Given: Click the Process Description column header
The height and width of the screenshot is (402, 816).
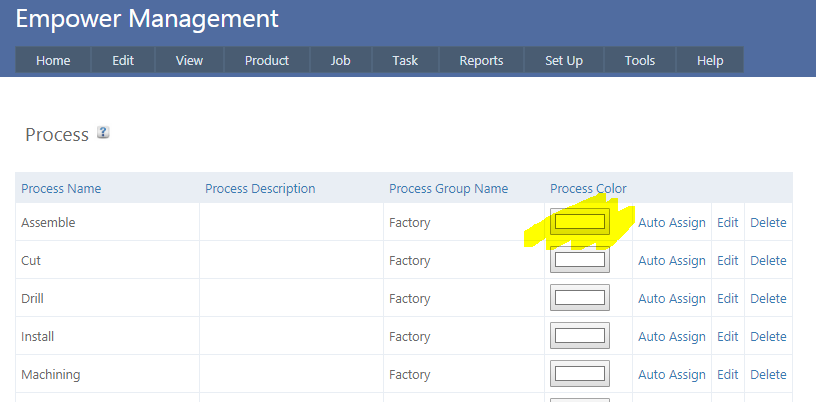Looking at the screenshot, I should coord(260,189).
